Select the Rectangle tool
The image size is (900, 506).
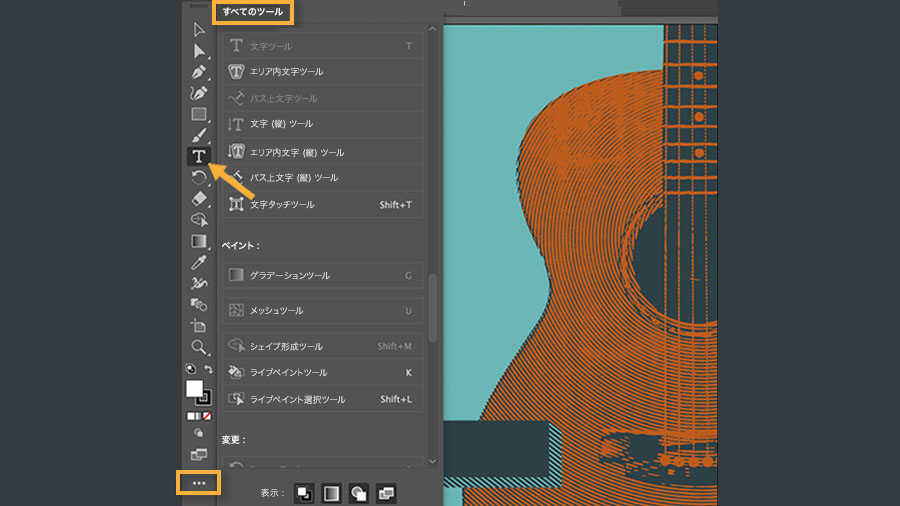point(199,114)
